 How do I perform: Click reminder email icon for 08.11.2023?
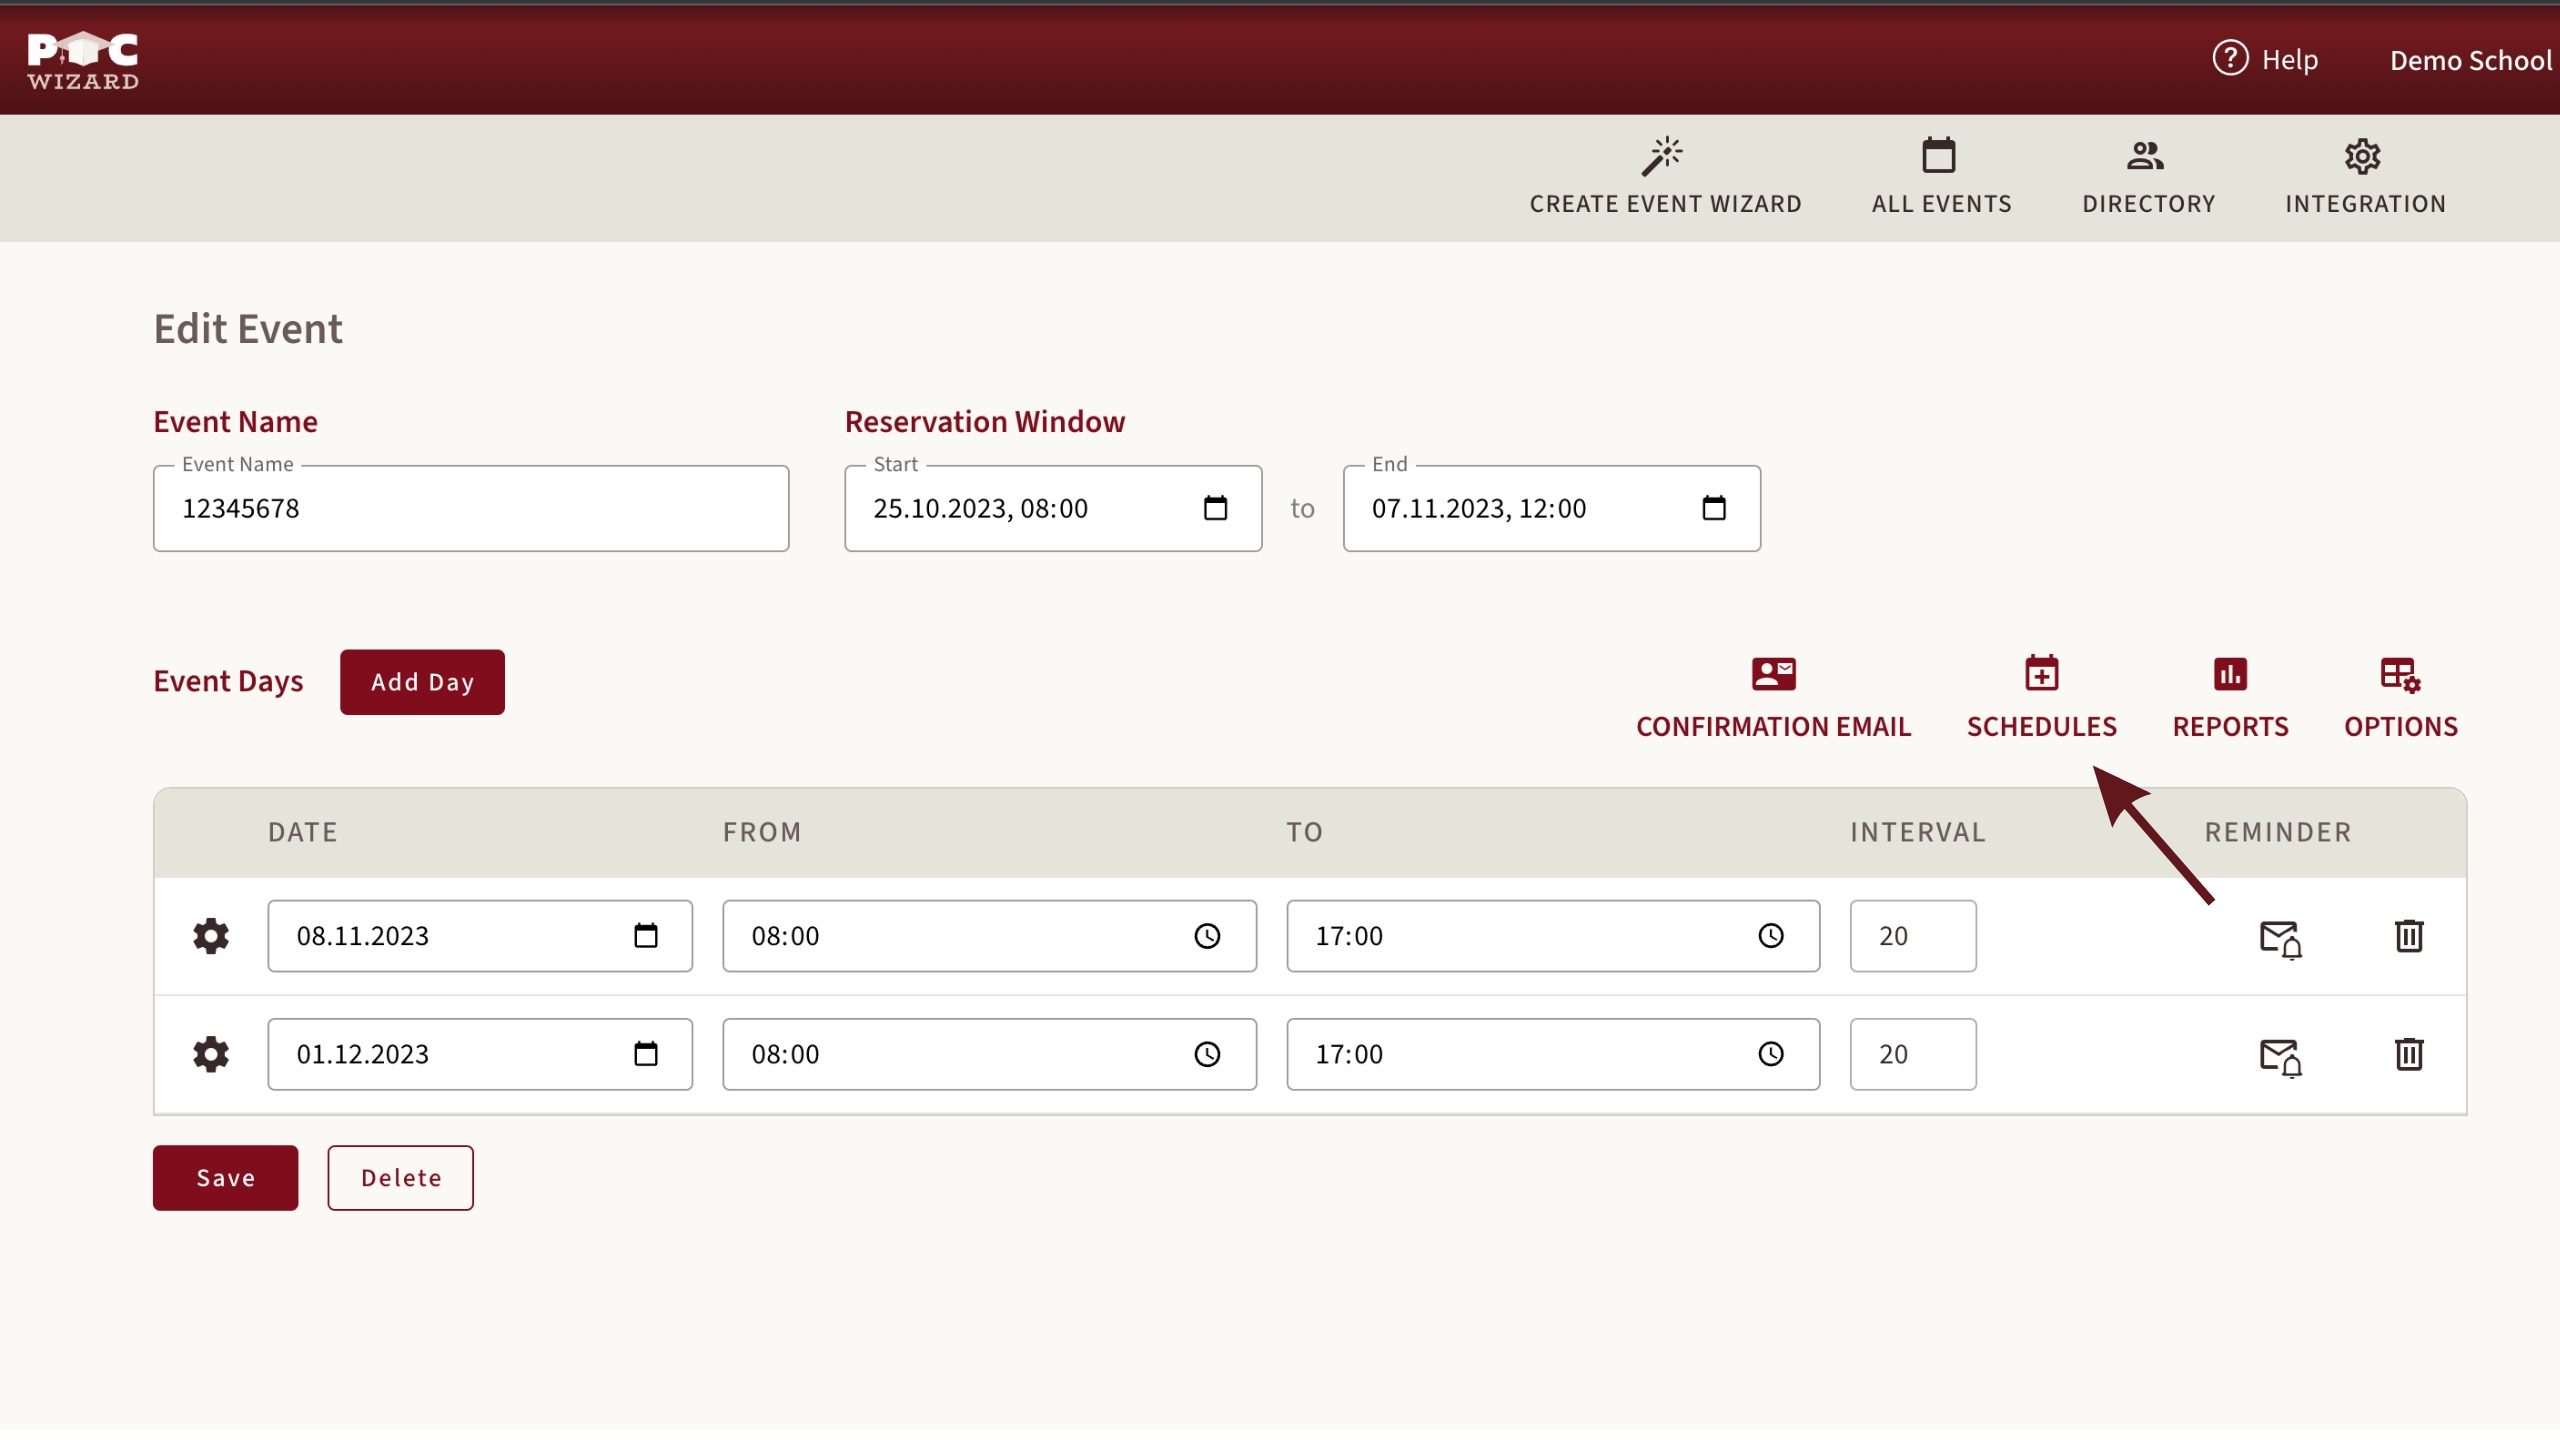click(2281, 939)
